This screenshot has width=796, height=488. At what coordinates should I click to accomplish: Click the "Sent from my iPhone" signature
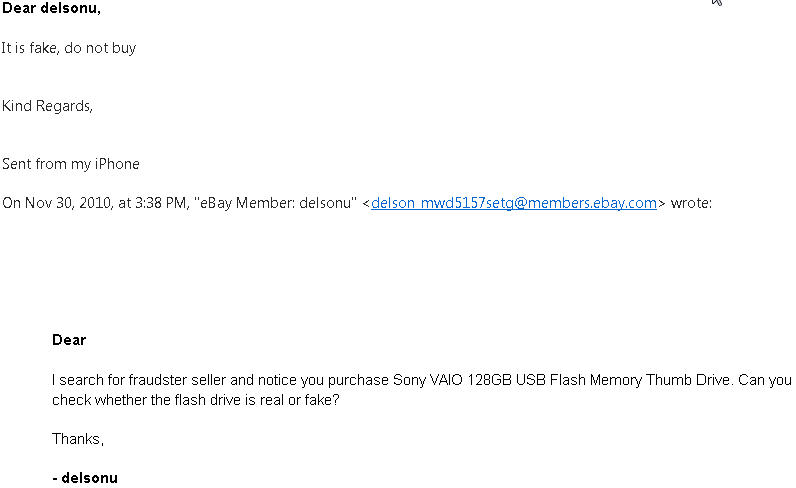click(70, 164)
